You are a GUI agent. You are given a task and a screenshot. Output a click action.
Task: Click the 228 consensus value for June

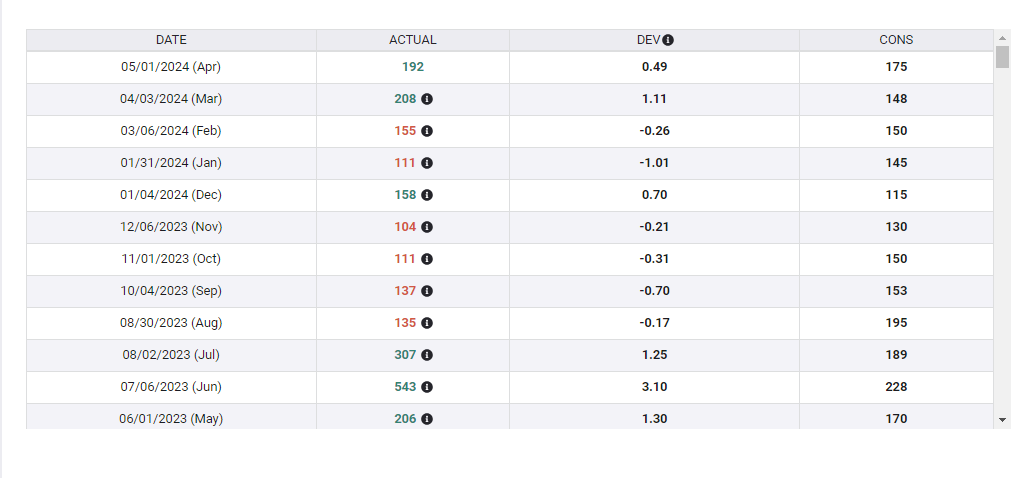[896, 387]
